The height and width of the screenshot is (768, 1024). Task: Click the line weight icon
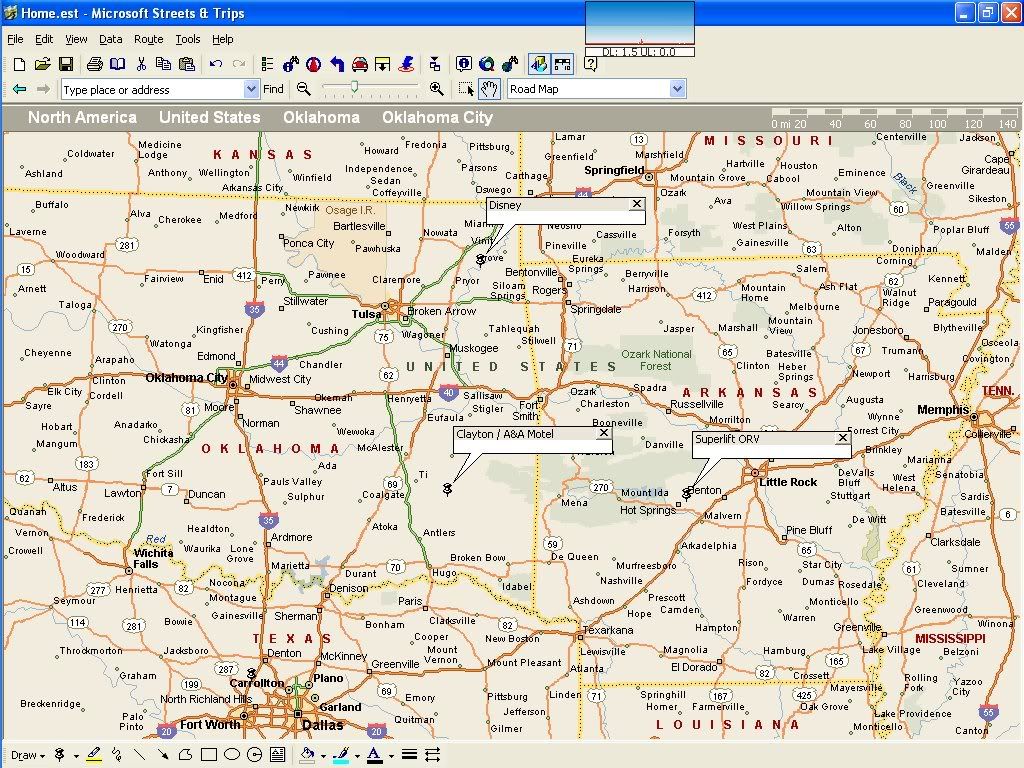tap(409, 755)
